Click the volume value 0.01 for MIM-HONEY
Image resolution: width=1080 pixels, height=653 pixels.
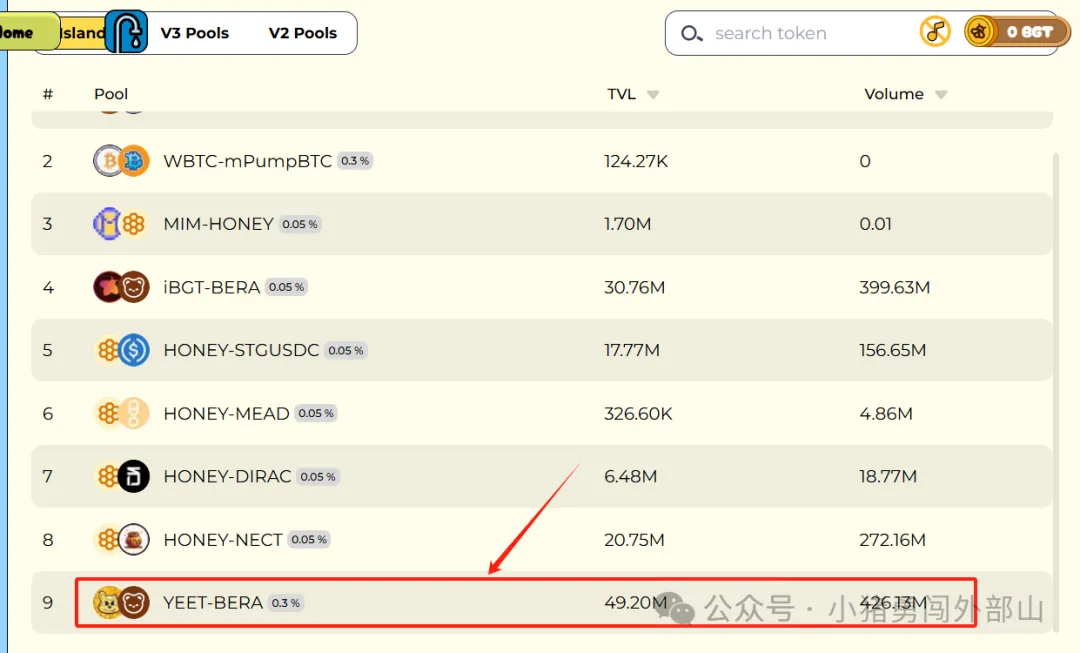tap(875, 224)
